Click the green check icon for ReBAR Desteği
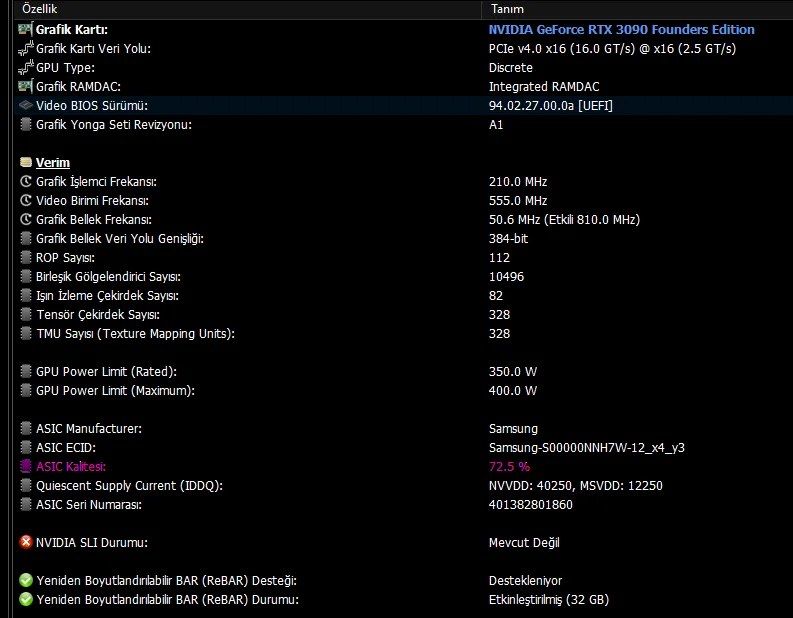 tap(25, 580)
